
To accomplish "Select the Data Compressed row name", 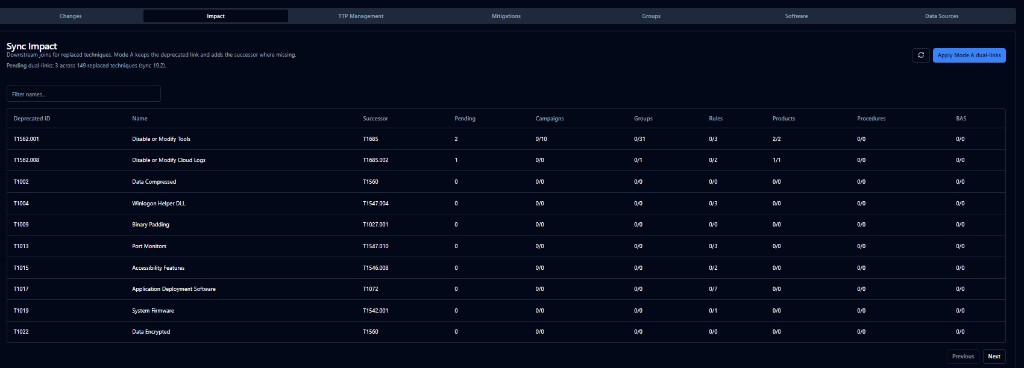I will tap(154, 182).
